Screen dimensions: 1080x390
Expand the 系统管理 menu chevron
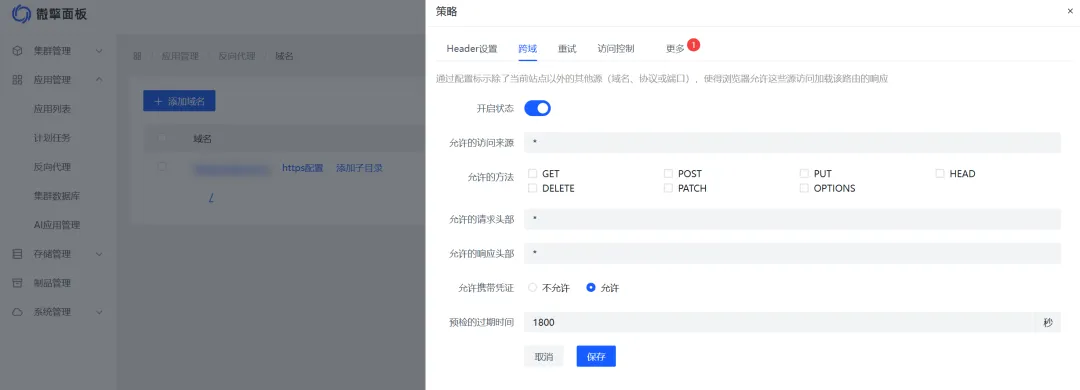tap(99, 312)
